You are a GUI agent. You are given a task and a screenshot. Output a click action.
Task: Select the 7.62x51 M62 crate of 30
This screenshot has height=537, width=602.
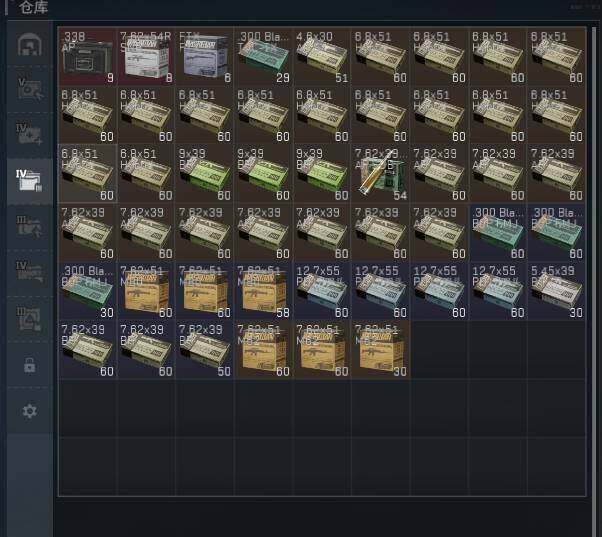pyautogui.click(x=381, y=350)
